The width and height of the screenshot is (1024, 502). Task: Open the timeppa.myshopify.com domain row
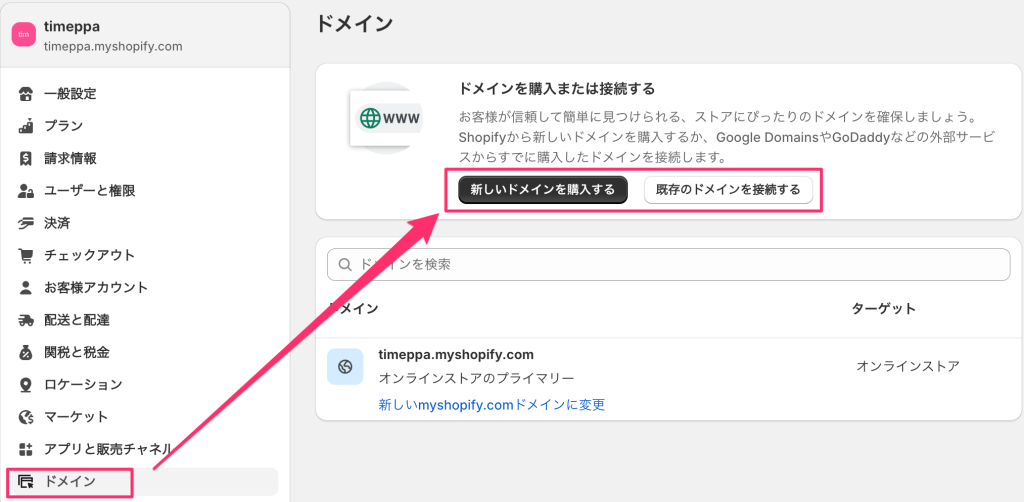[669, 379]
